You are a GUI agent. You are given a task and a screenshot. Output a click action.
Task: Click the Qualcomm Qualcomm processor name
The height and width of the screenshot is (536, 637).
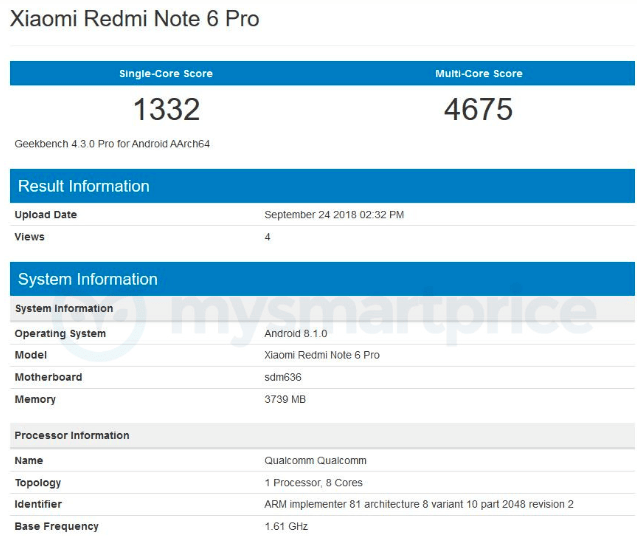click(315, 460)
